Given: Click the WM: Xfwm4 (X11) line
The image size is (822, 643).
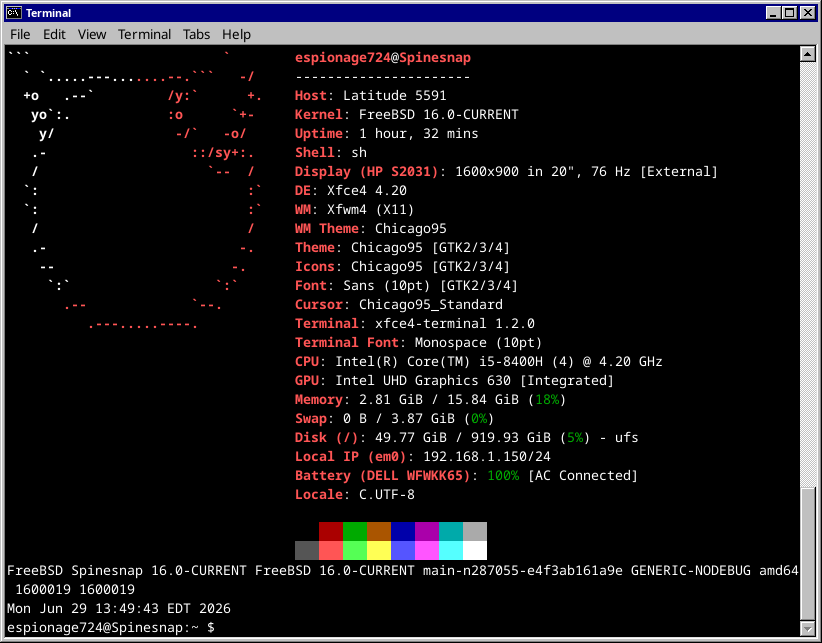Looking at the screenshot, I should pyautogui.click(x=354, y=210).
